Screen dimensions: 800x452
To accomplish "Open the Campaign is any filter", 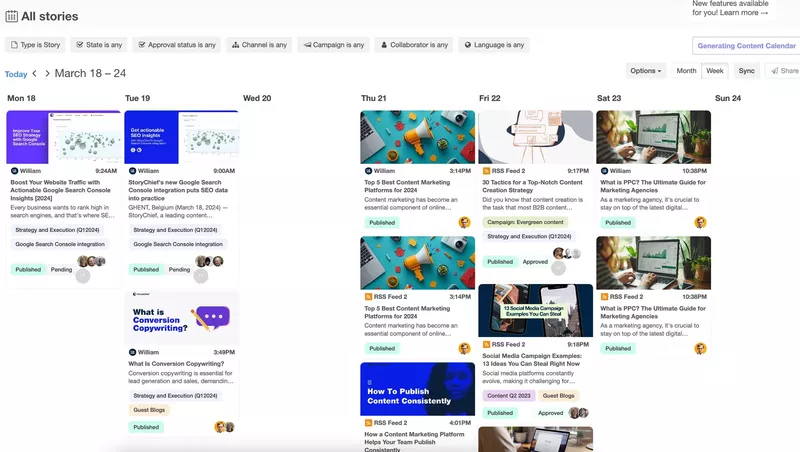I will 333,45.
